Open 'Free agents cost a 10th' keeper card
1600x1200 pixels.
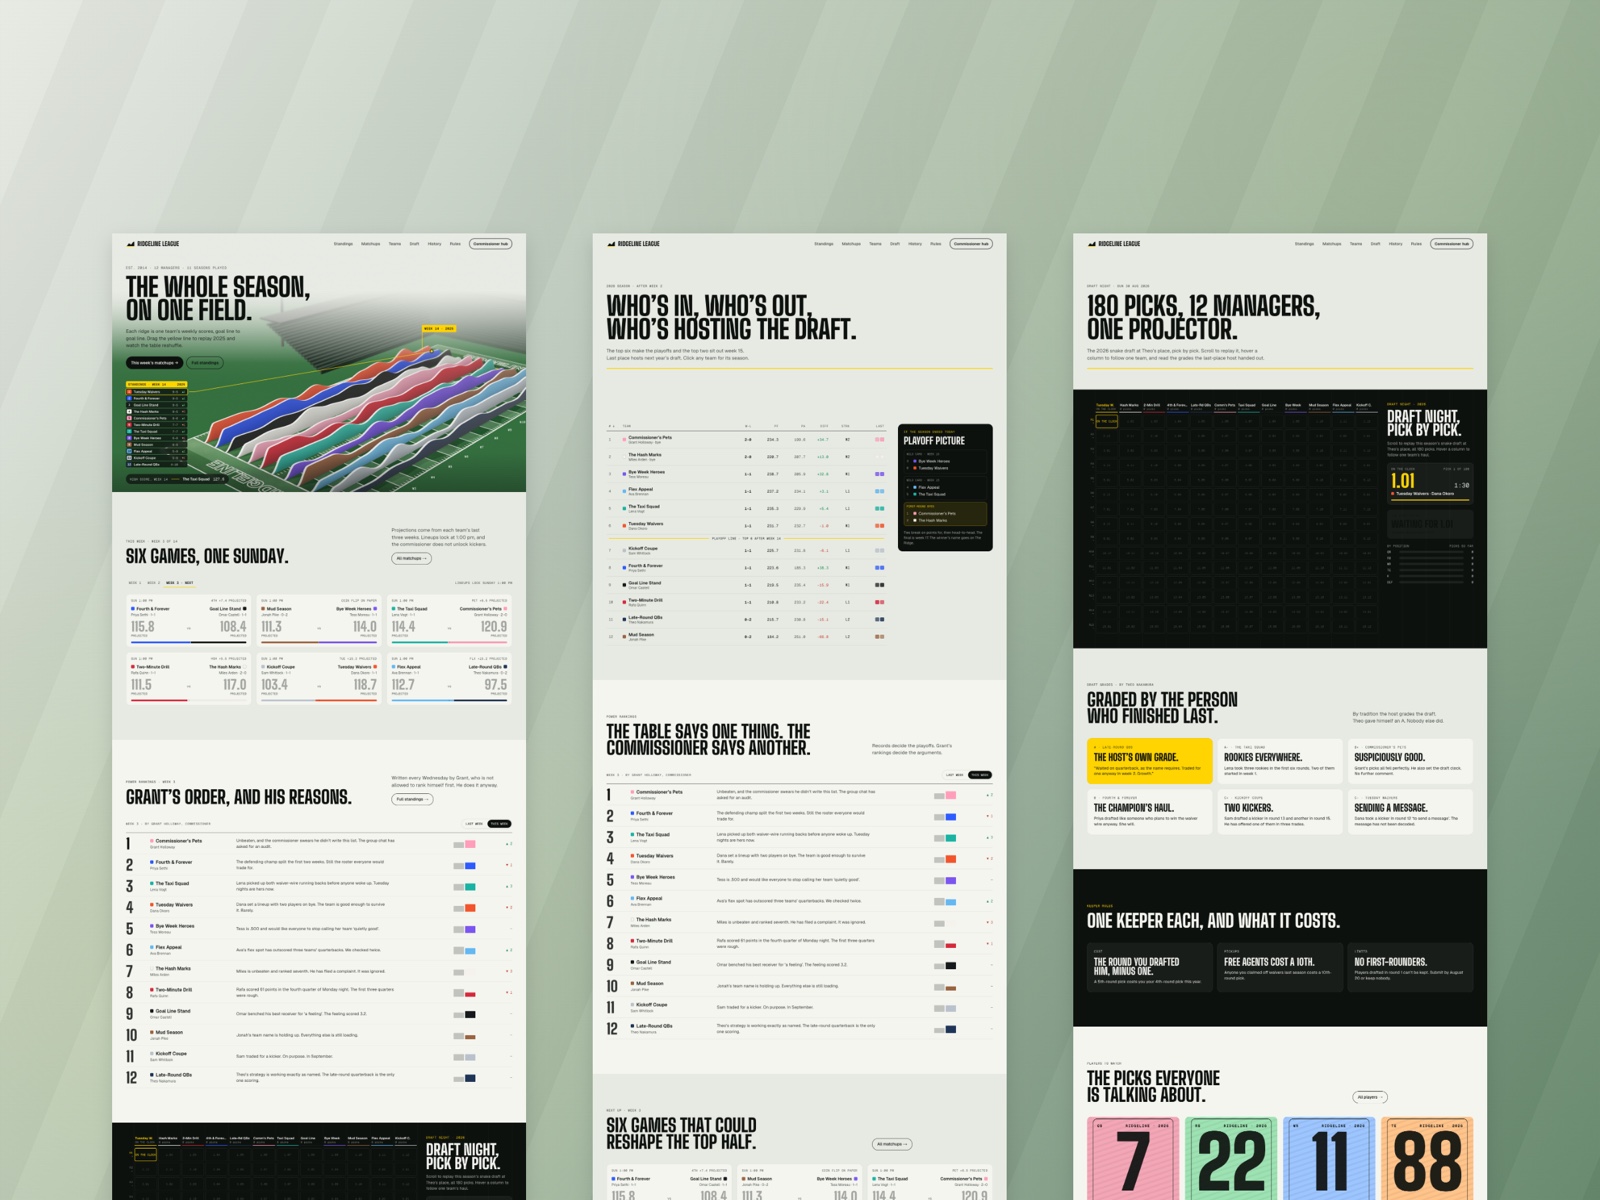coord(1279,967)
